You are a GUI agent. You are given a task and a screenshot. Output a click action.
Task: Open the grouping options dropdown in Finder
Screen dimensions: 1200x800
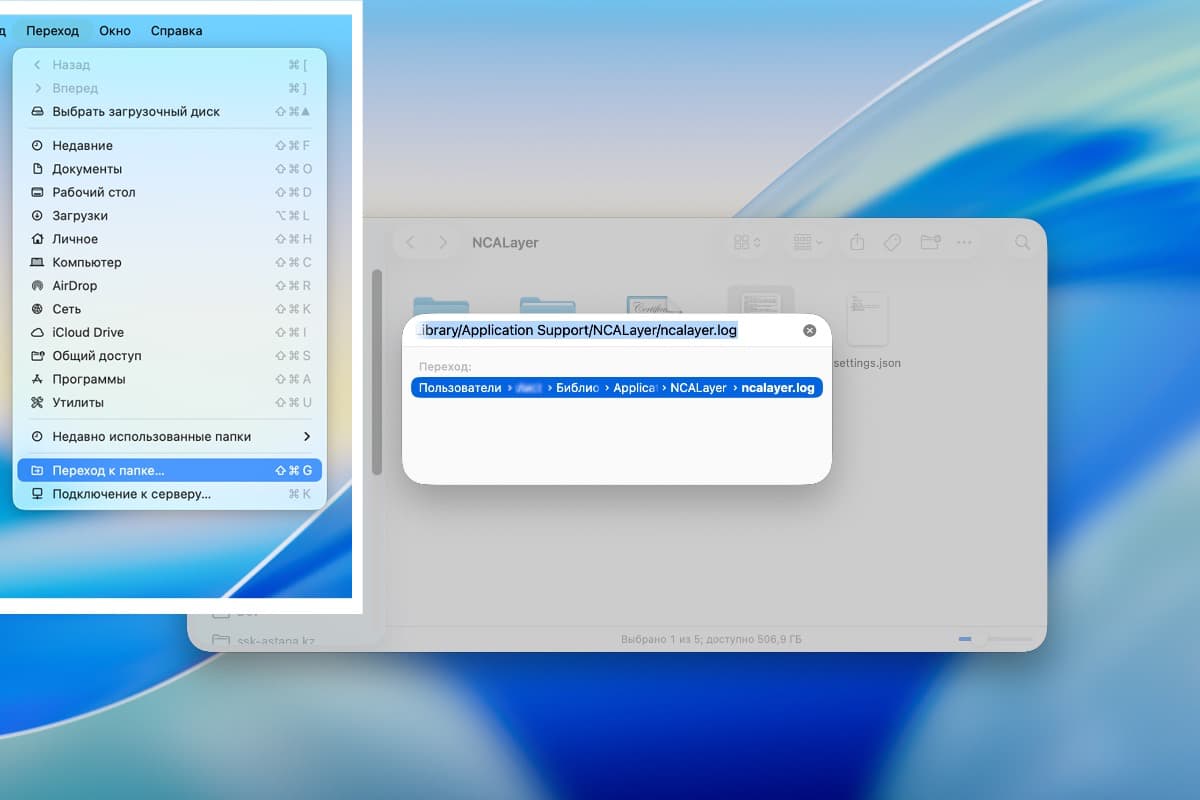point(808,242)
